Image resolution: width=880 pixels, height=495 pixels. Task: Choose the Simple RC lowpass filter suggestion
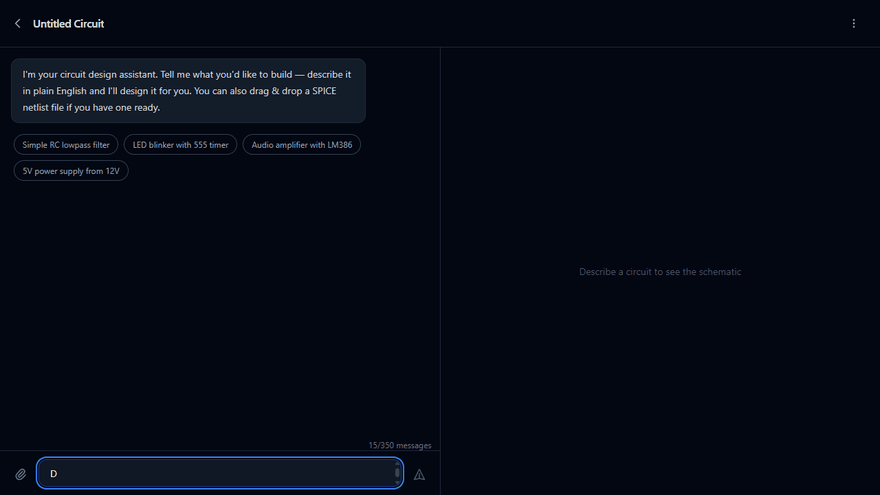[66, 145]
